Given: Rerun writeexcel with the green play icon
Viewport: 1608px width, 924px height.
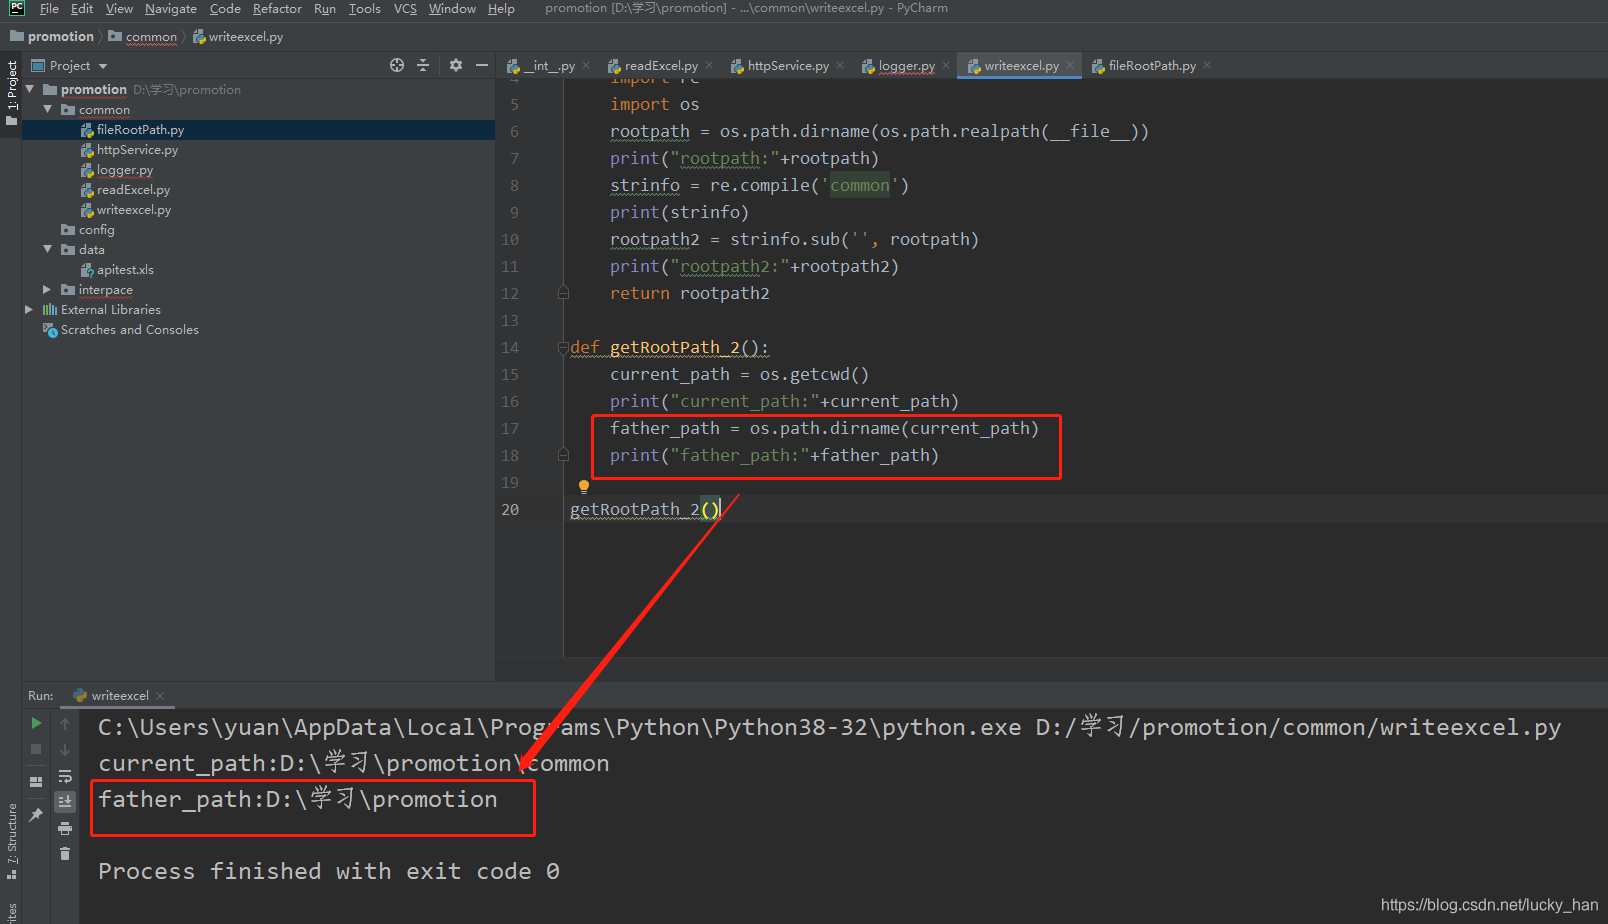Looking at the screenshot, I should pos(36,723).
